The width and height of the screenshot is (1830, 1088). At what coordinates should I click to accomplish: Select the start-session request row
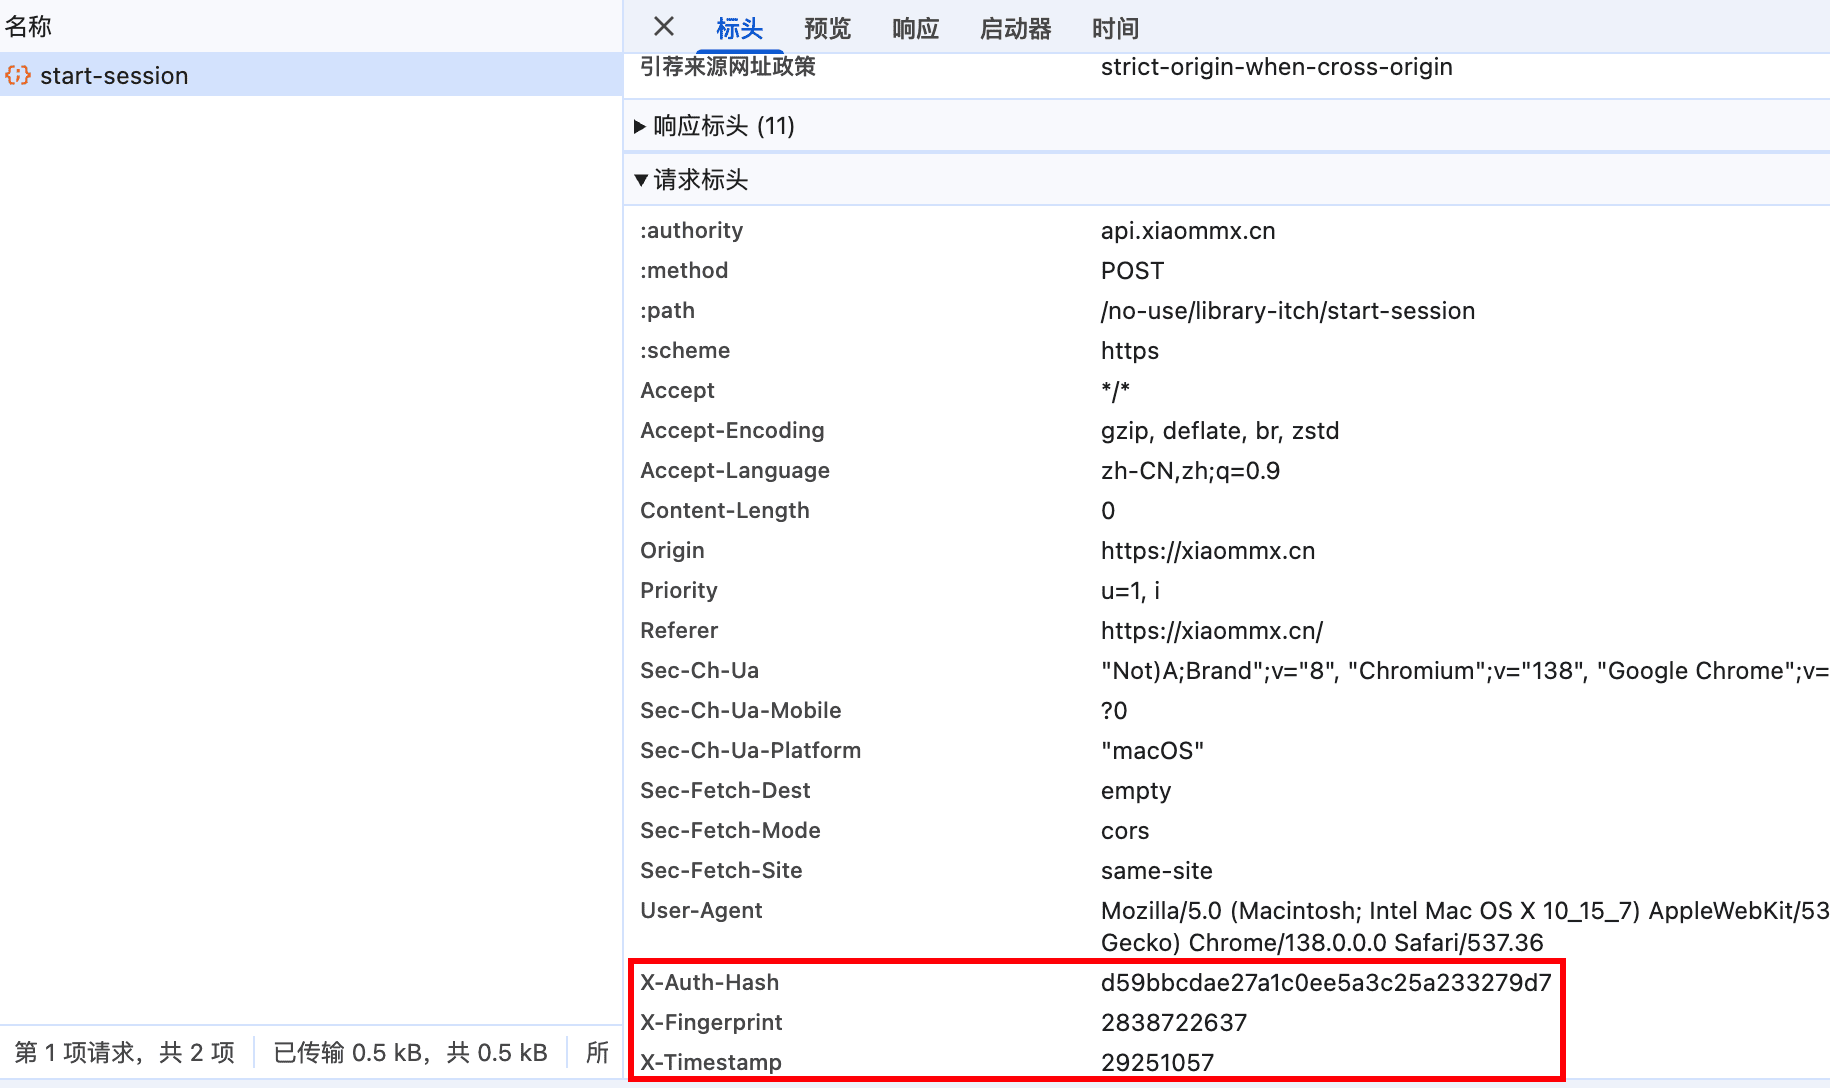pos(311,75)
